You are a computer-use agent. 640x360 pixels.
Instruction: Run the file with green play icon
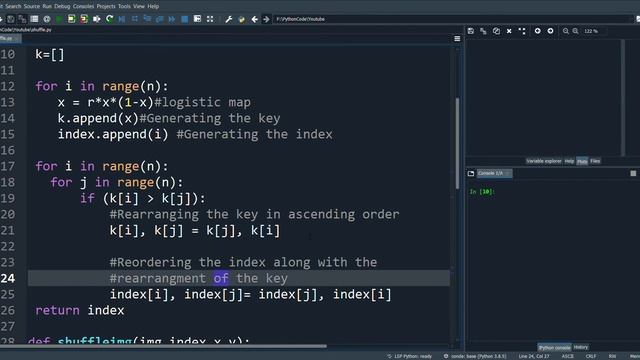tap(59, 19)
